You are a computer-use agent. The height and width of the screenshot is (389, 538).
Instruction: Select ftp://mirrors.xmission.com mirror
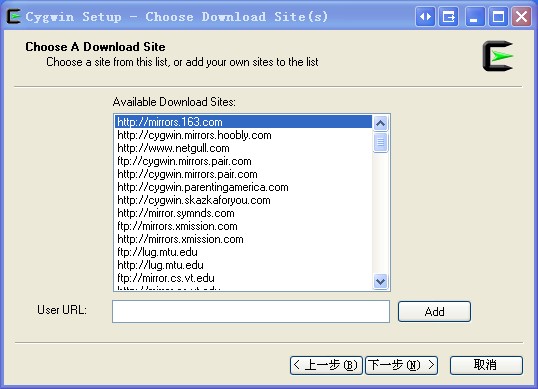pyautogui.click(x=243, y=226)
